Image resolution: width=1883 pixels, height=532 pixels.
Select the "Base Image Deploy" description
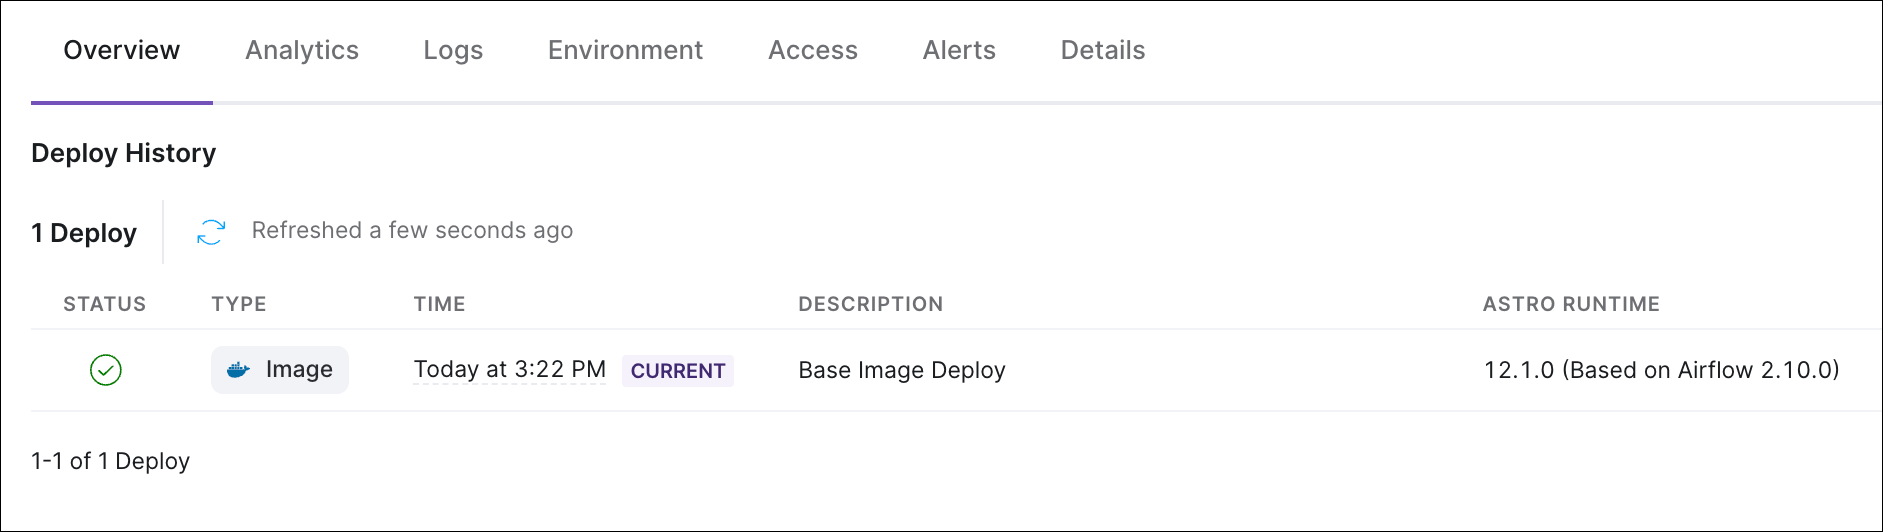(x=902, y=370)
